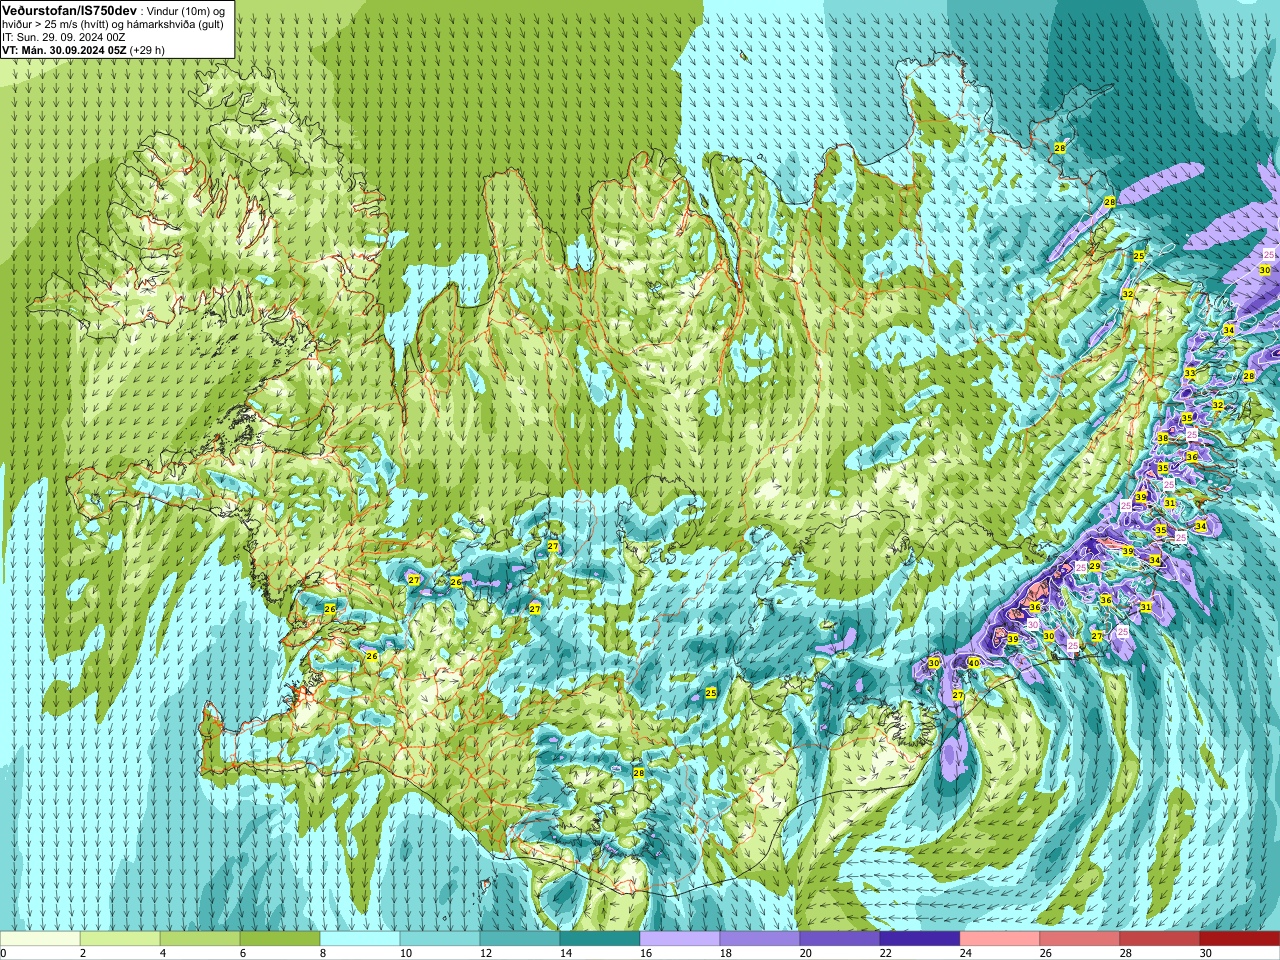Select the 6–8 m/s olive green legend swatch
This screenshot has height=960, width=1280.
tap(280, 939)
